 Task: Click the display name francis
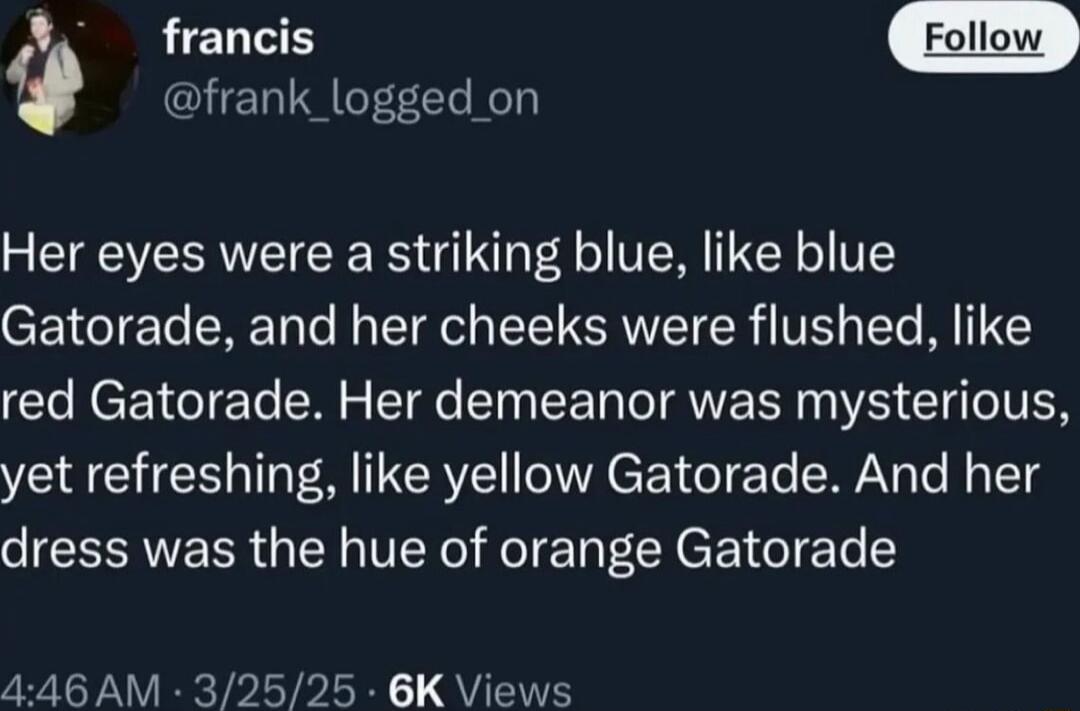(238, 38)
